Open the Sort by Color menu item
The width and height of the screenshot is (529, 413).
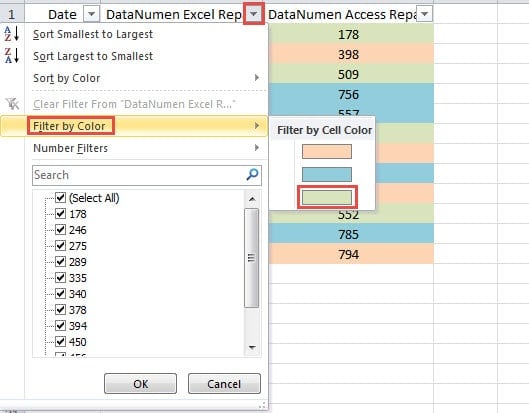(134, 78)
